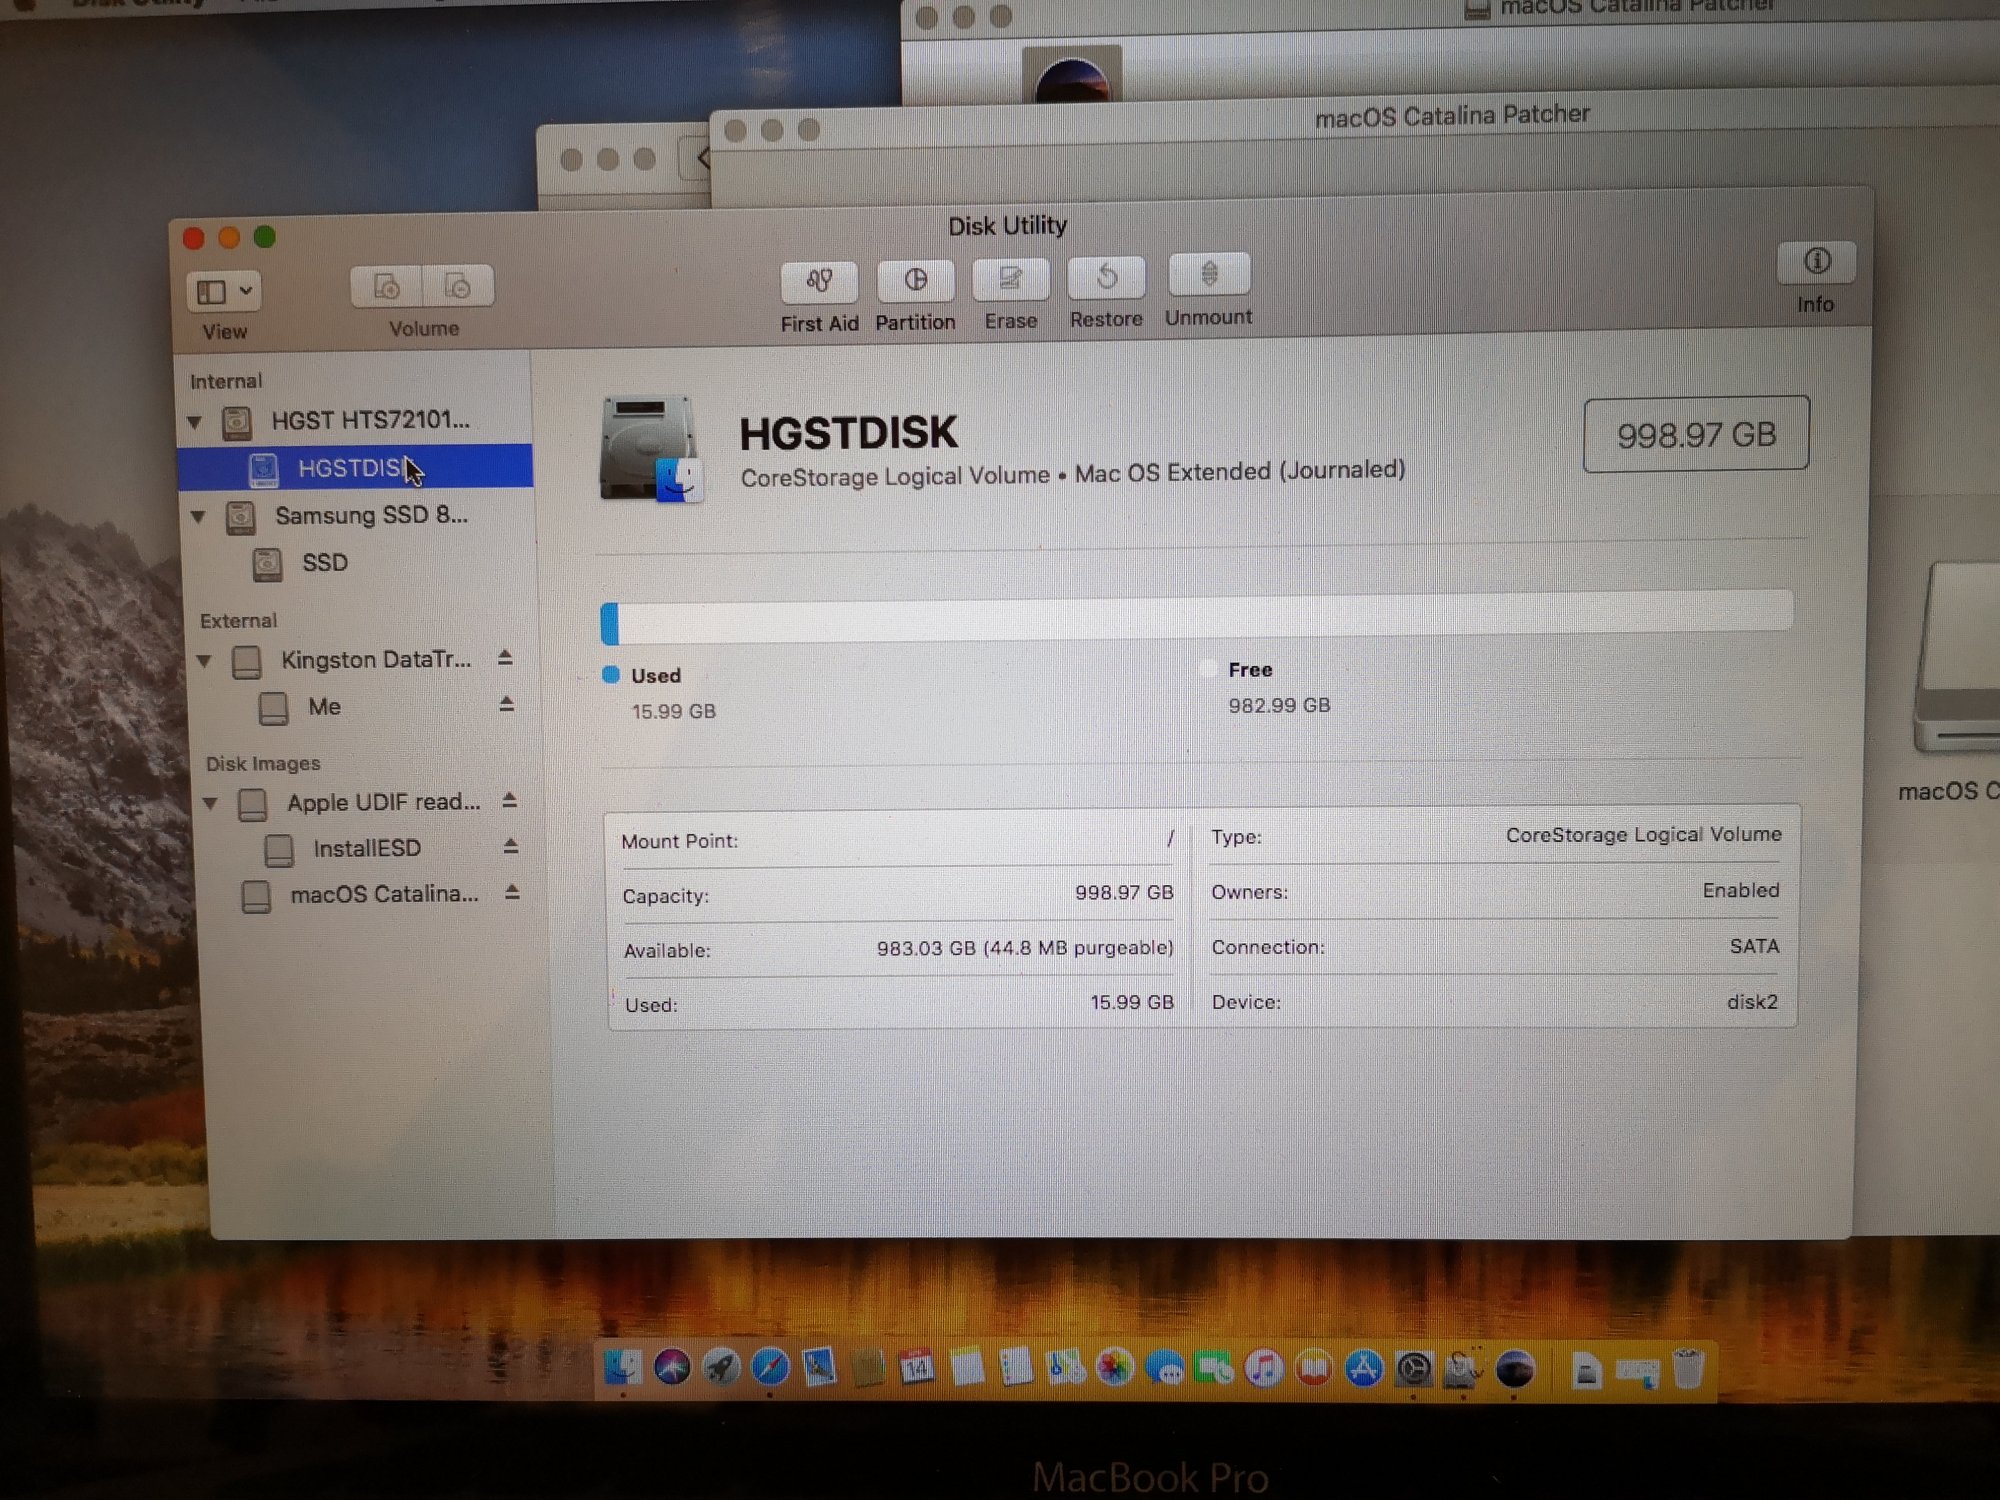Collapse the Apple UDIF read-only image tree
This screenshot has width=2000, height=1500.
[x=210, y=803]
